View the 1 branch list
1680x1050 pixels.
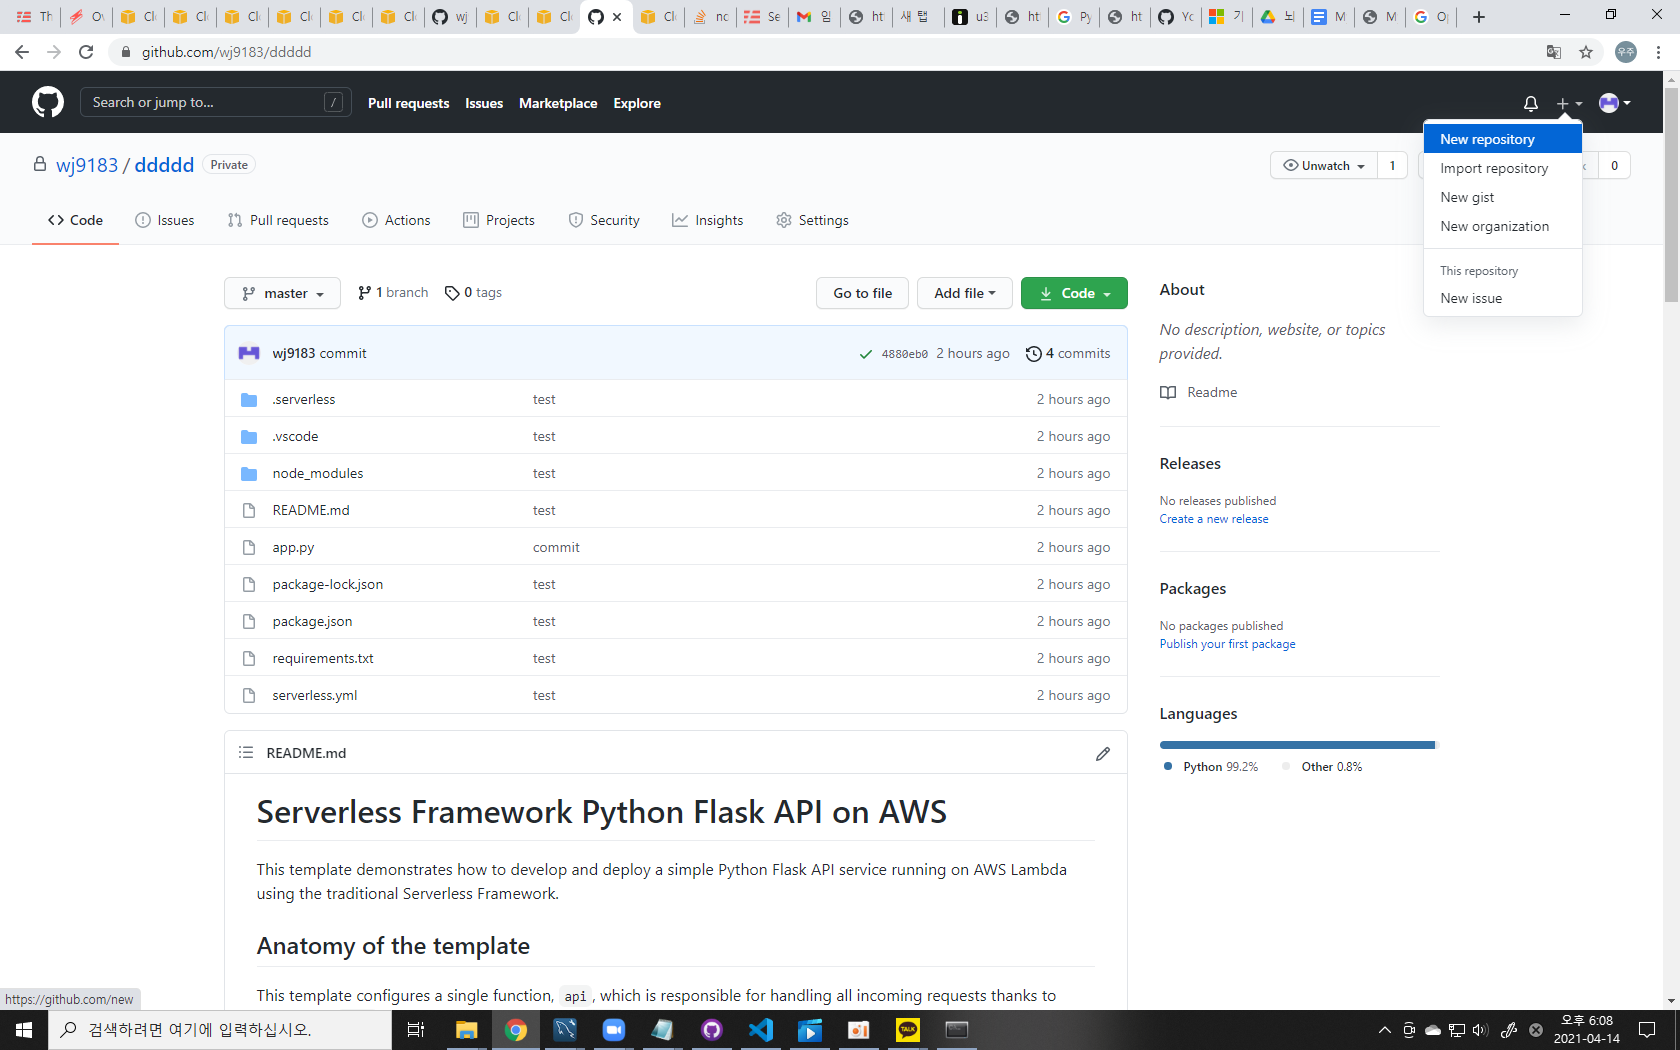click(393, 292)
